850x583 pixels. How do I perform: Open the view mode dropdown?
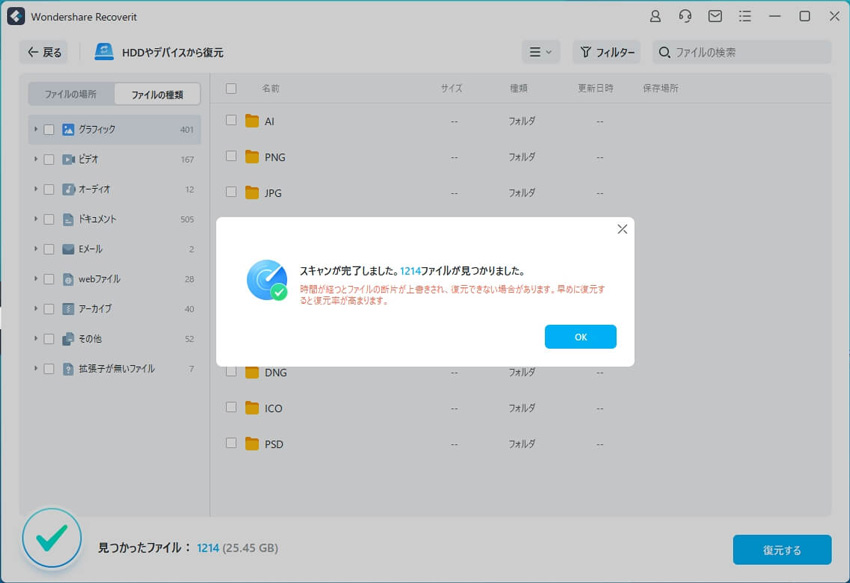(540, 52)
